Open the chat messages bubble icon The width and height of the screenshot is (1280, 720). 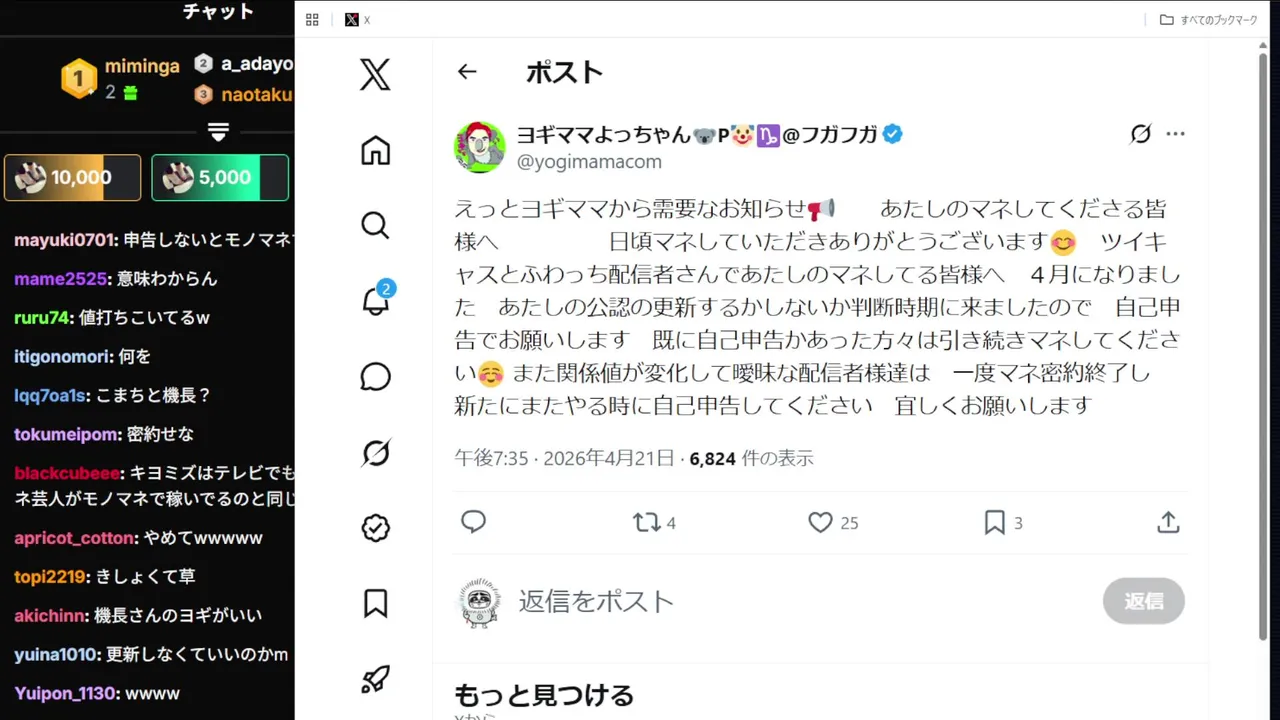pyautogui.click(x=375, y=377)
